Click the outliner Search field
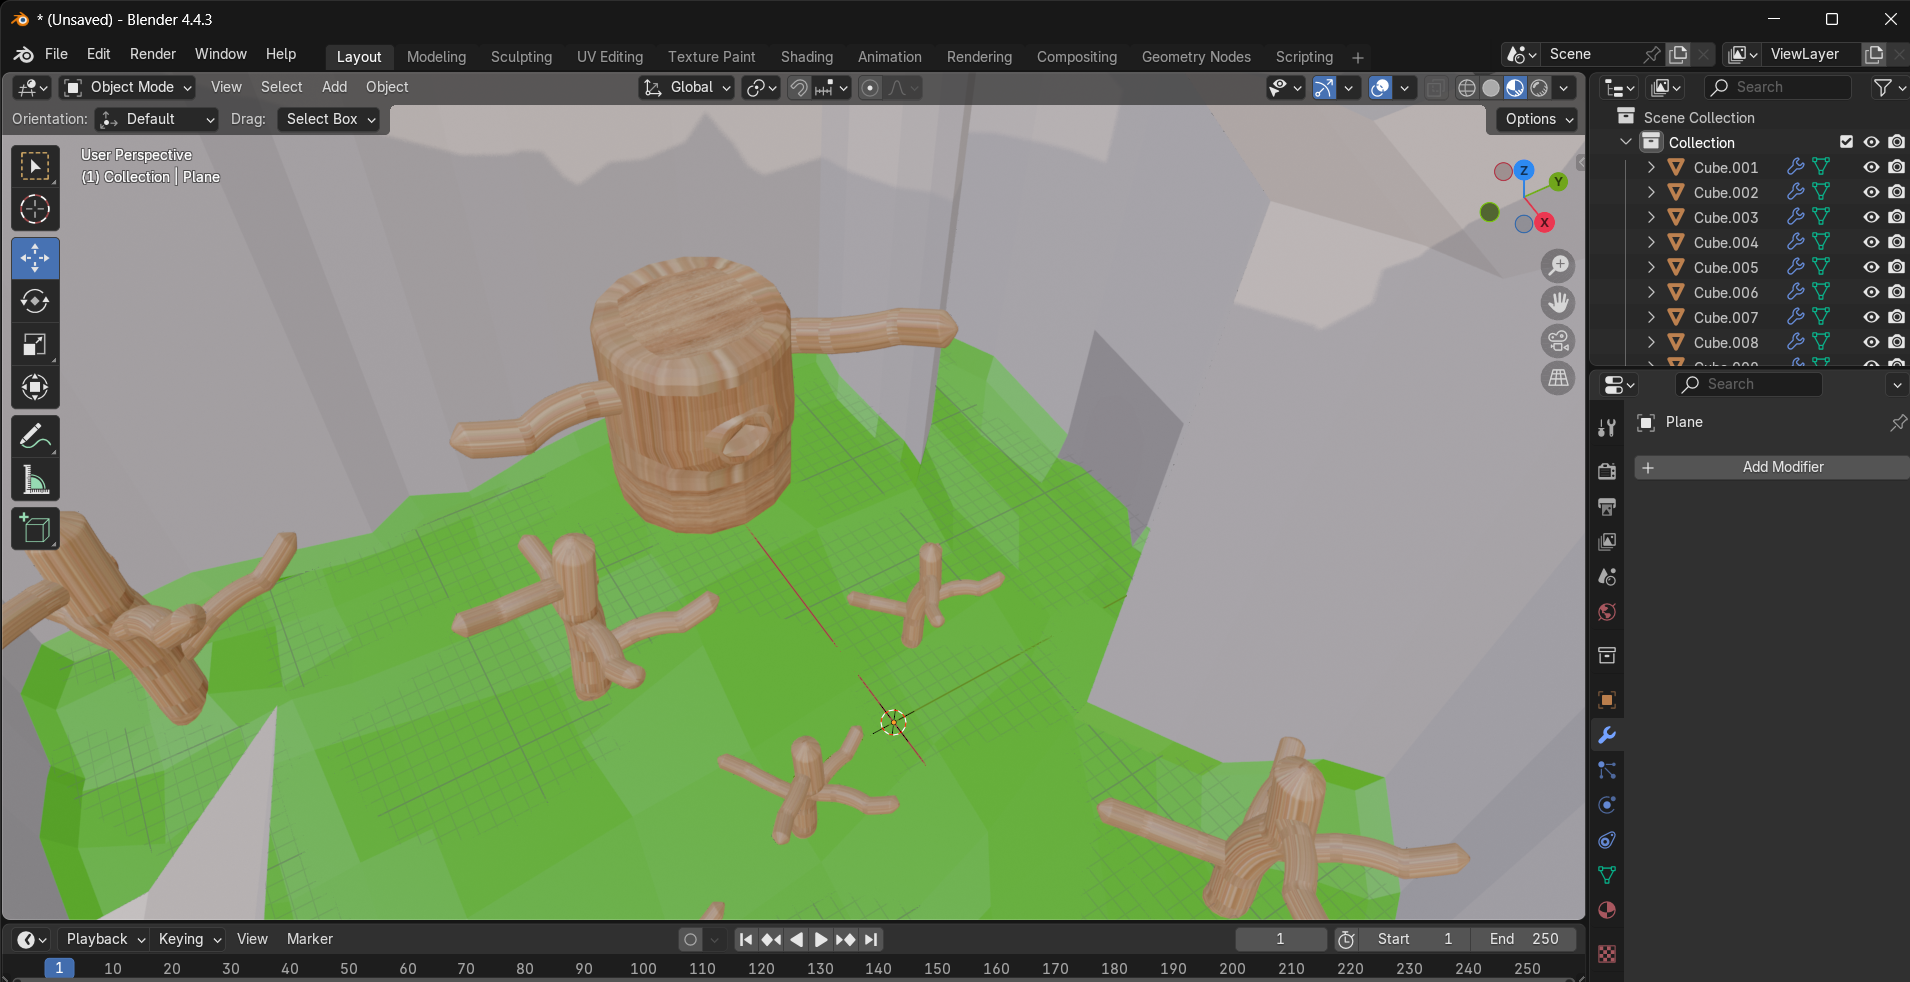The image size is (1910, 982). pyautogui.click(x=1779, y=87)
